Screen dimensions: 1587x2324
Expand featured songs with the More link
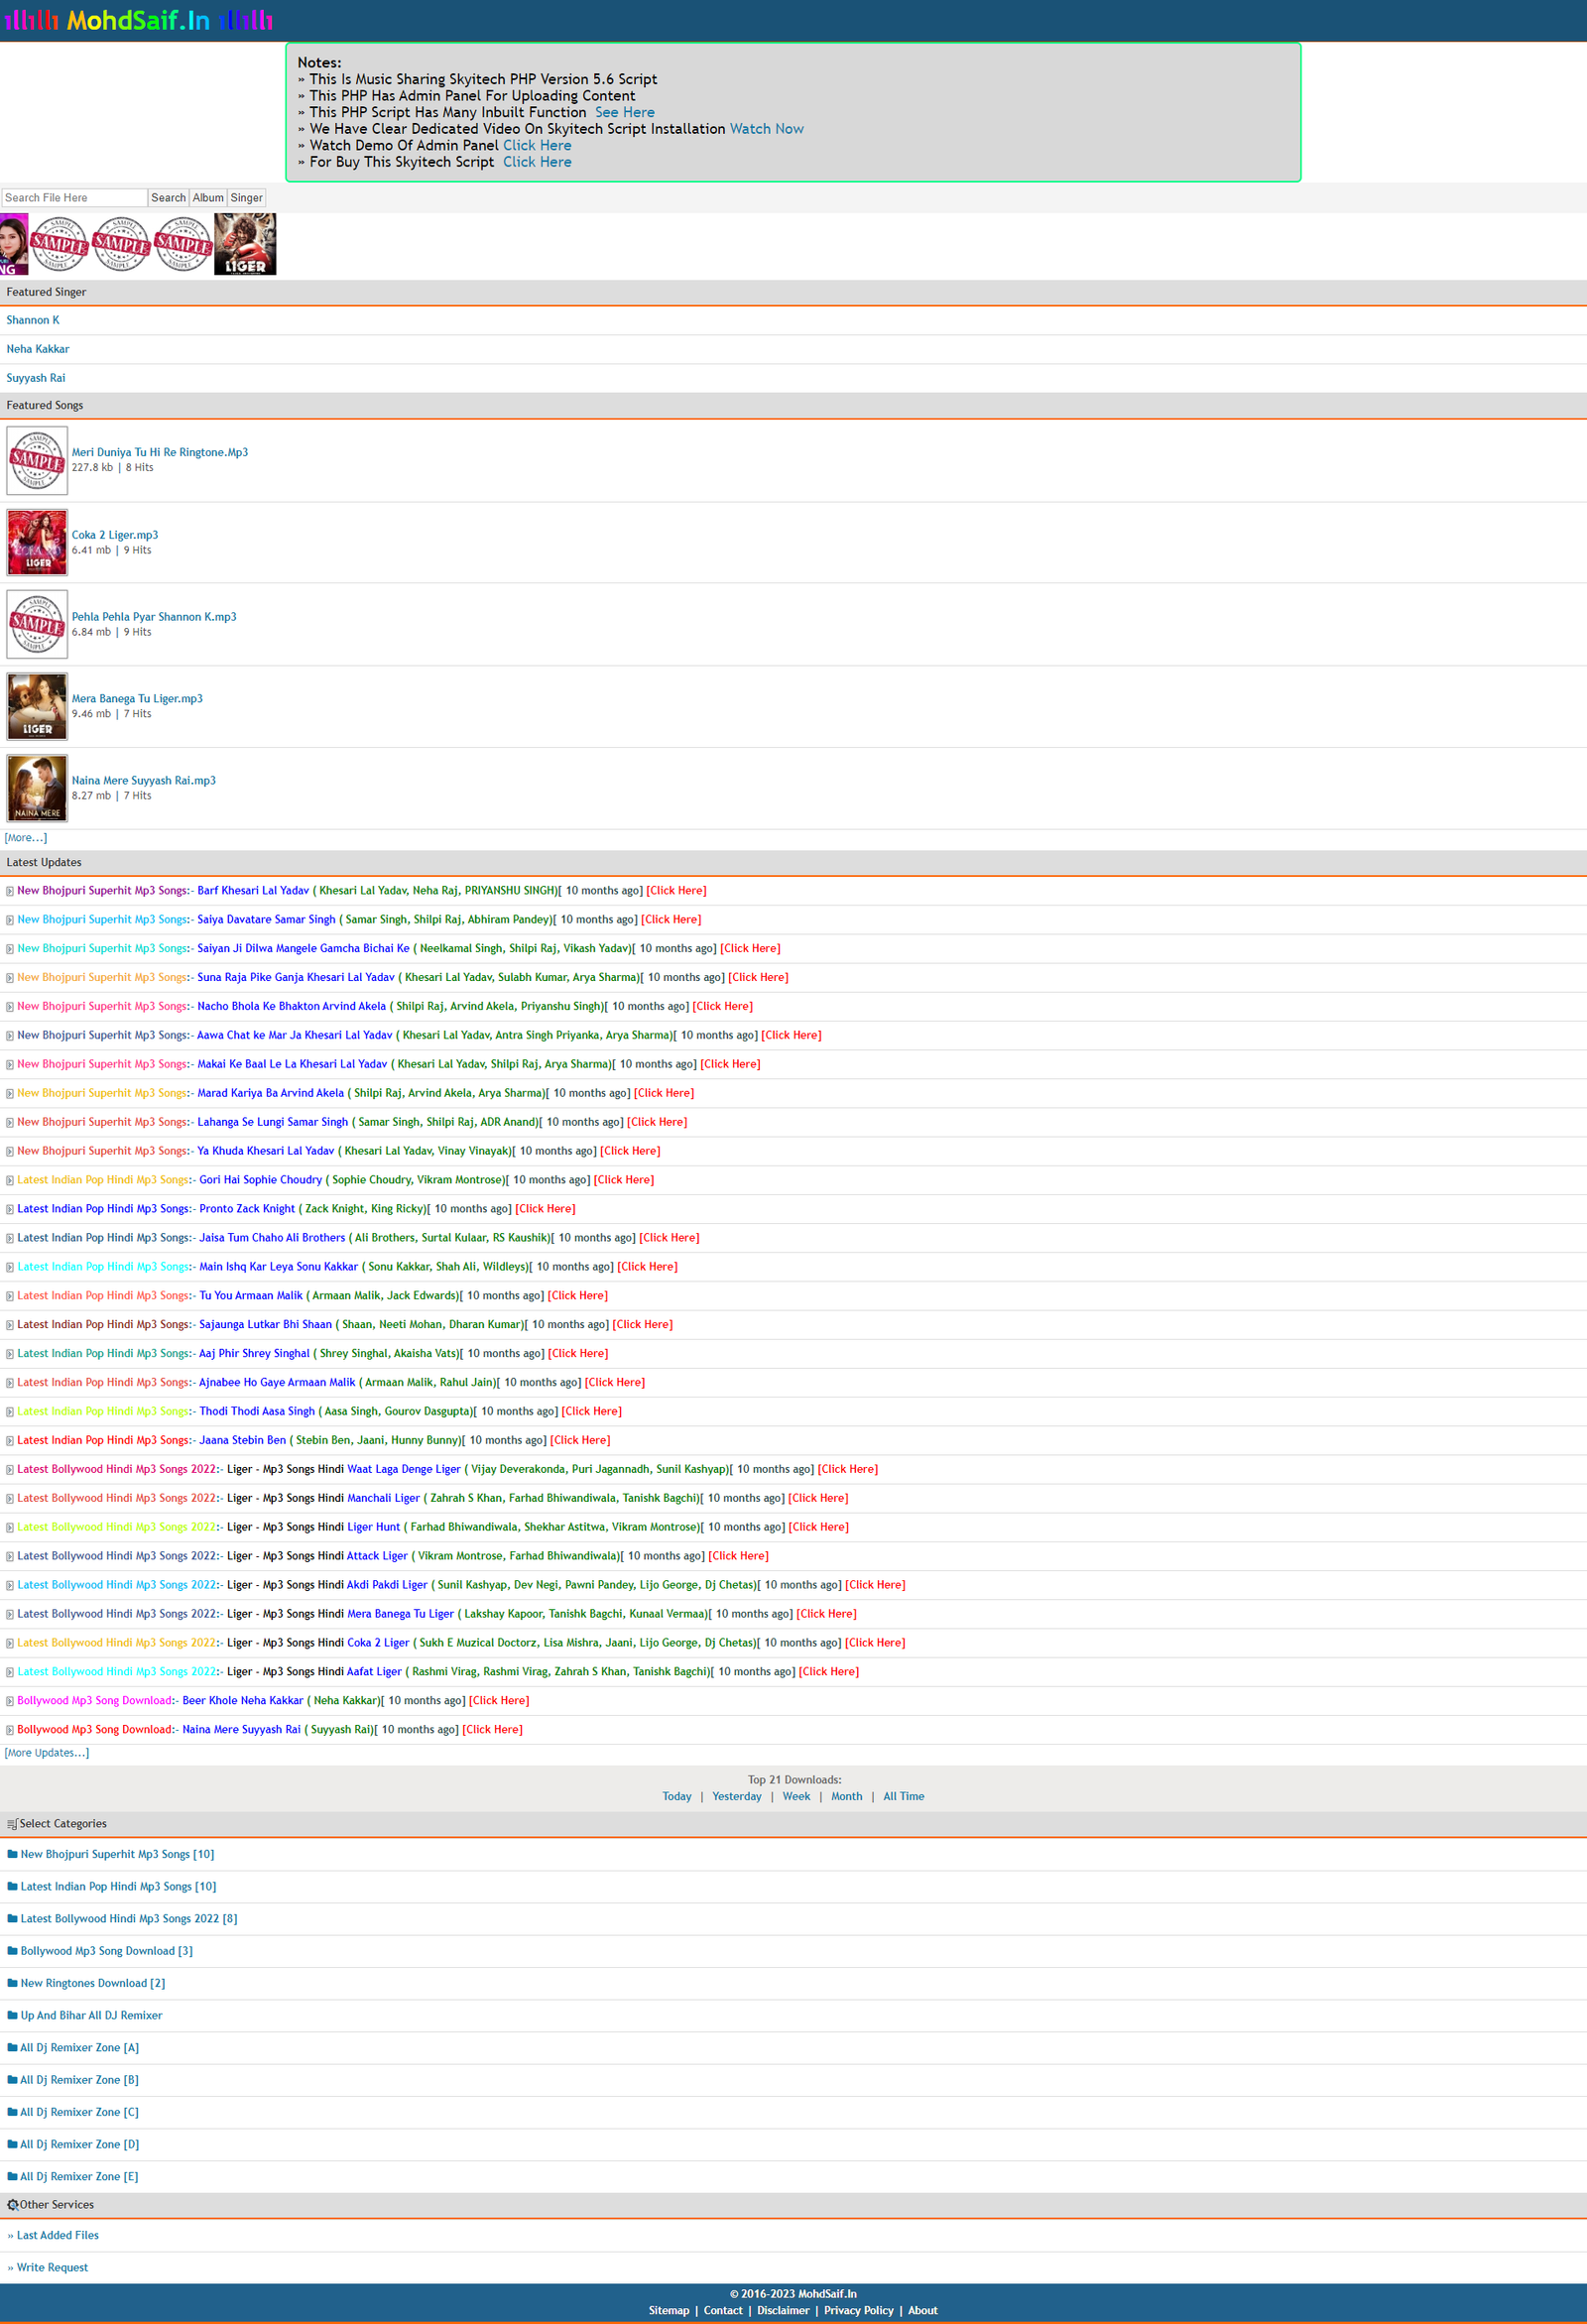pyautogui.click(x=26, y=838)
